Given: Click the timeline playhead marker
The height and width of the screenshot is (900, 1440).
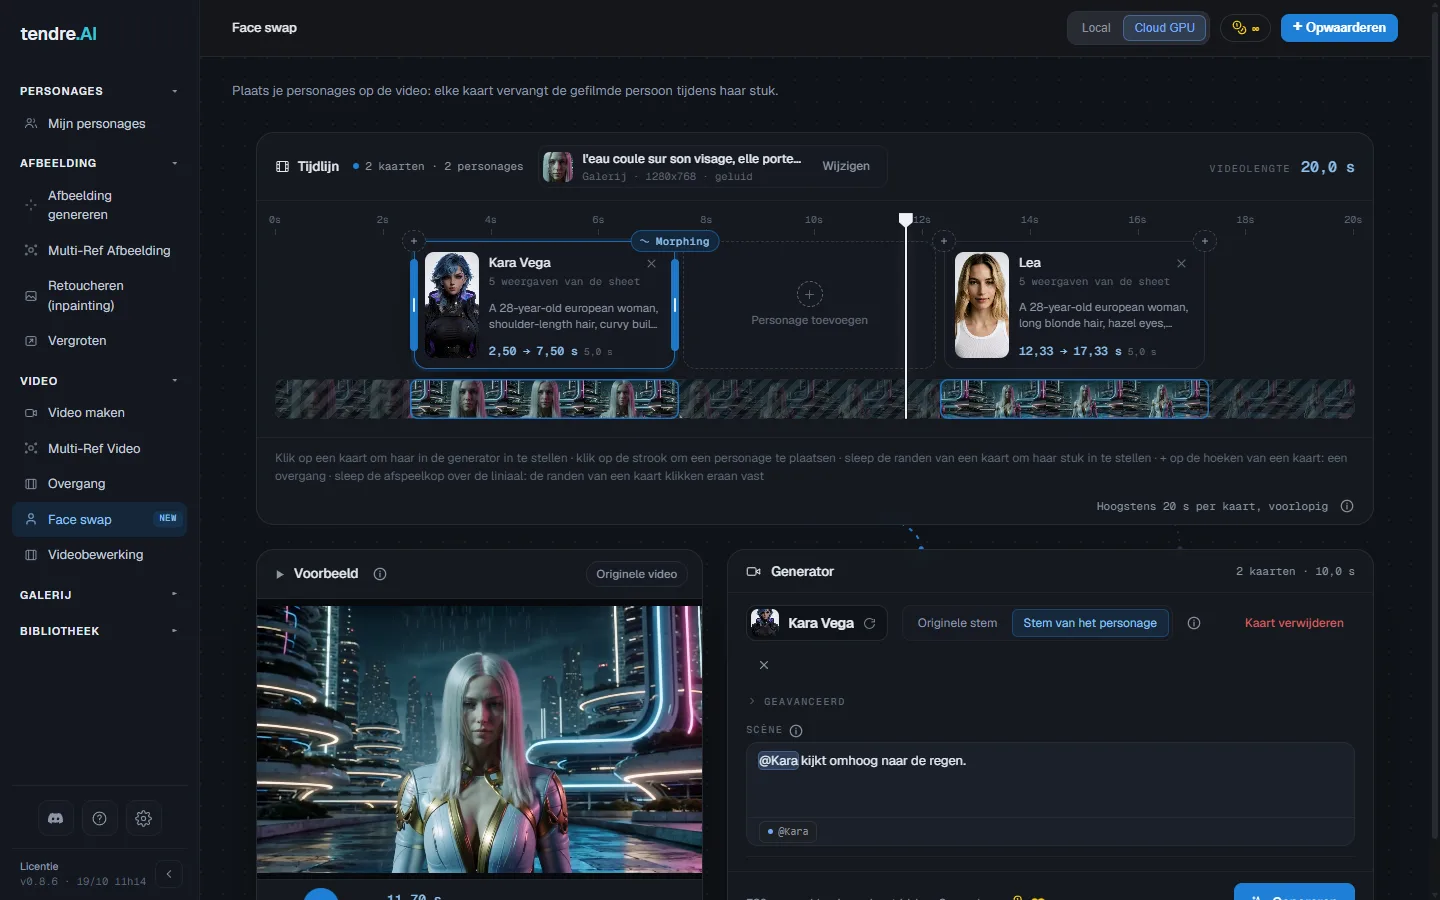Looking at the screenshot, I should click(906, 219).
